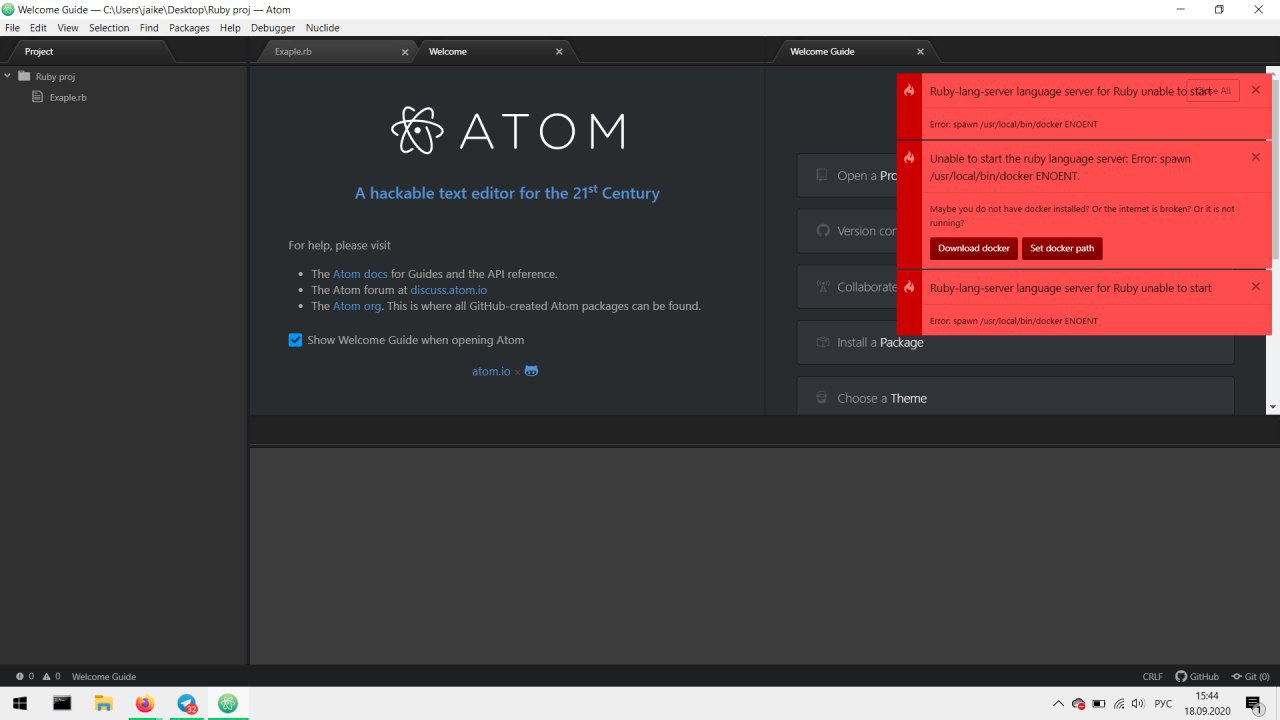This screenshot has width=1280, height=720.
Task: Click the flame icon on last error
Action: [909, 287]
